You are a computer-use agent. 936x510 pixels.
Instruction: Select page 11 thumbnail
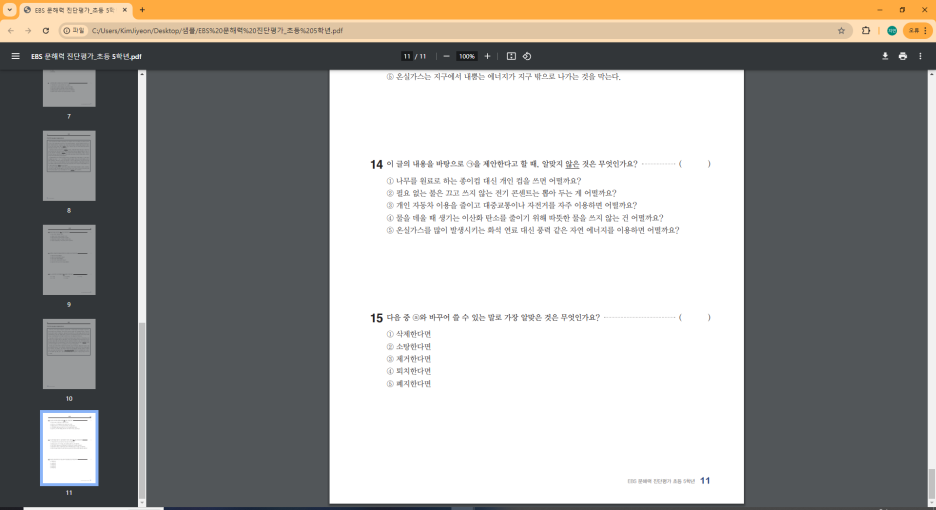[x=69, y=448]
